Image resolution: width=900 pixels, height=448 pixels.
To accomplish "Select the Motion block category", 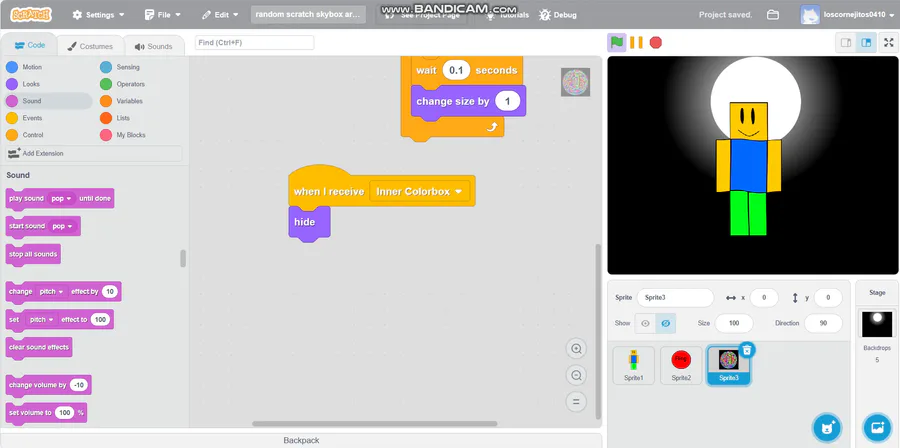I will pyautogui.click(x=24, y=67).
